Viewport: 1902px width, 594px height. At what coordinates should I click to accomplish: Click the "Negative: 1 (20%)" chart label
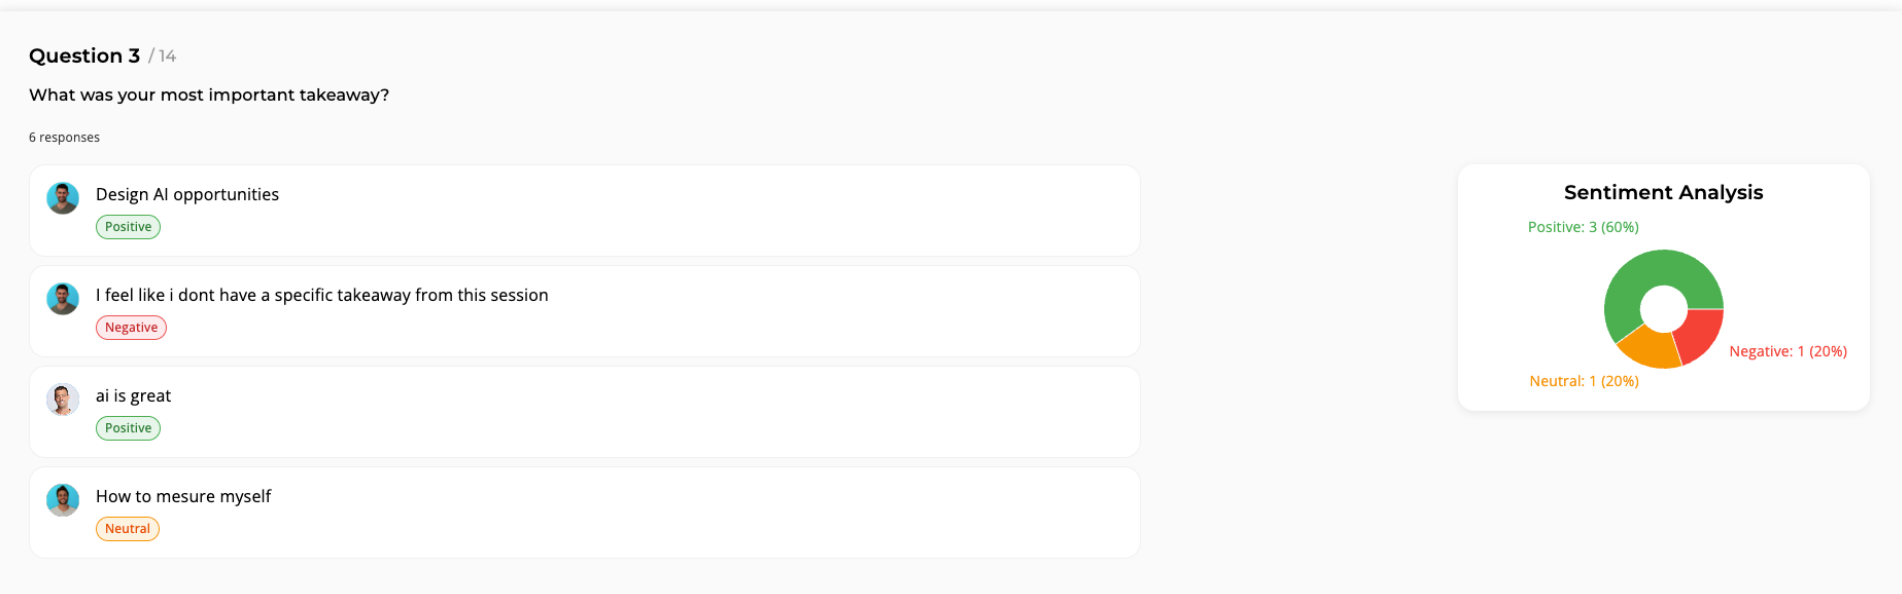(1787, 351)
